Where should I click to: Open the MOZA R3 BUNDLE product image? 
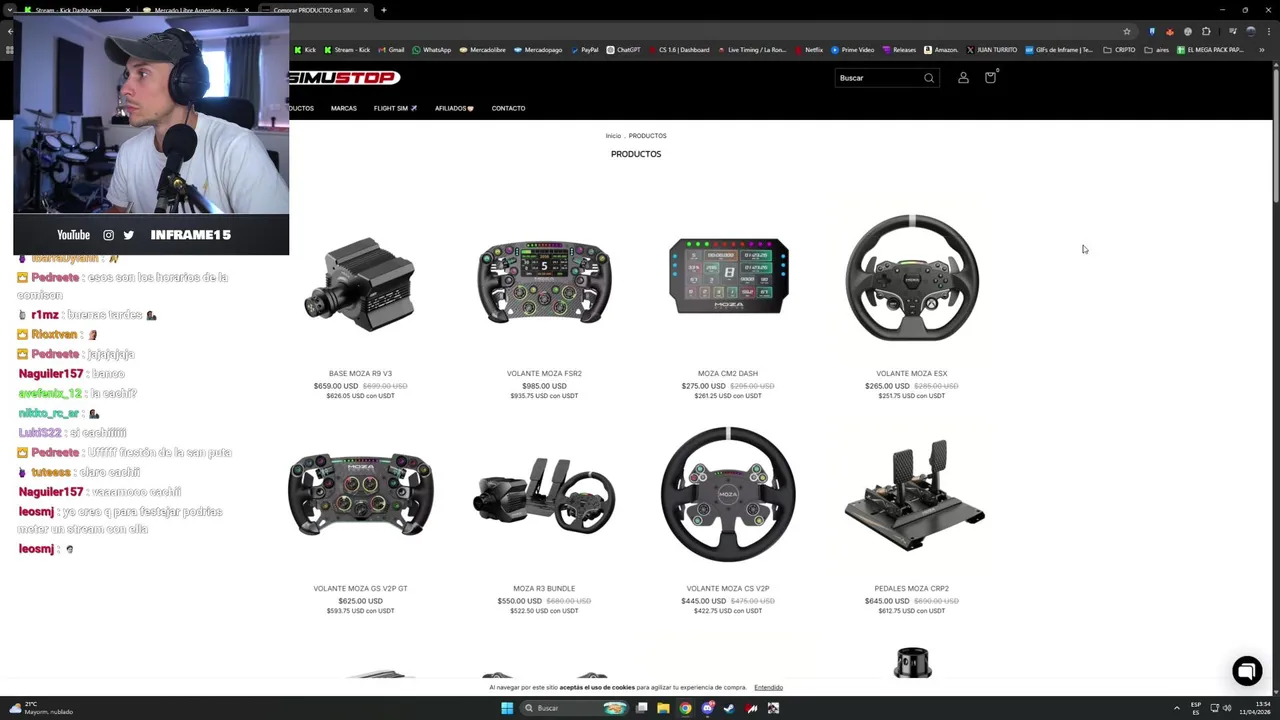pyautogui.click(x=544, y=496)
